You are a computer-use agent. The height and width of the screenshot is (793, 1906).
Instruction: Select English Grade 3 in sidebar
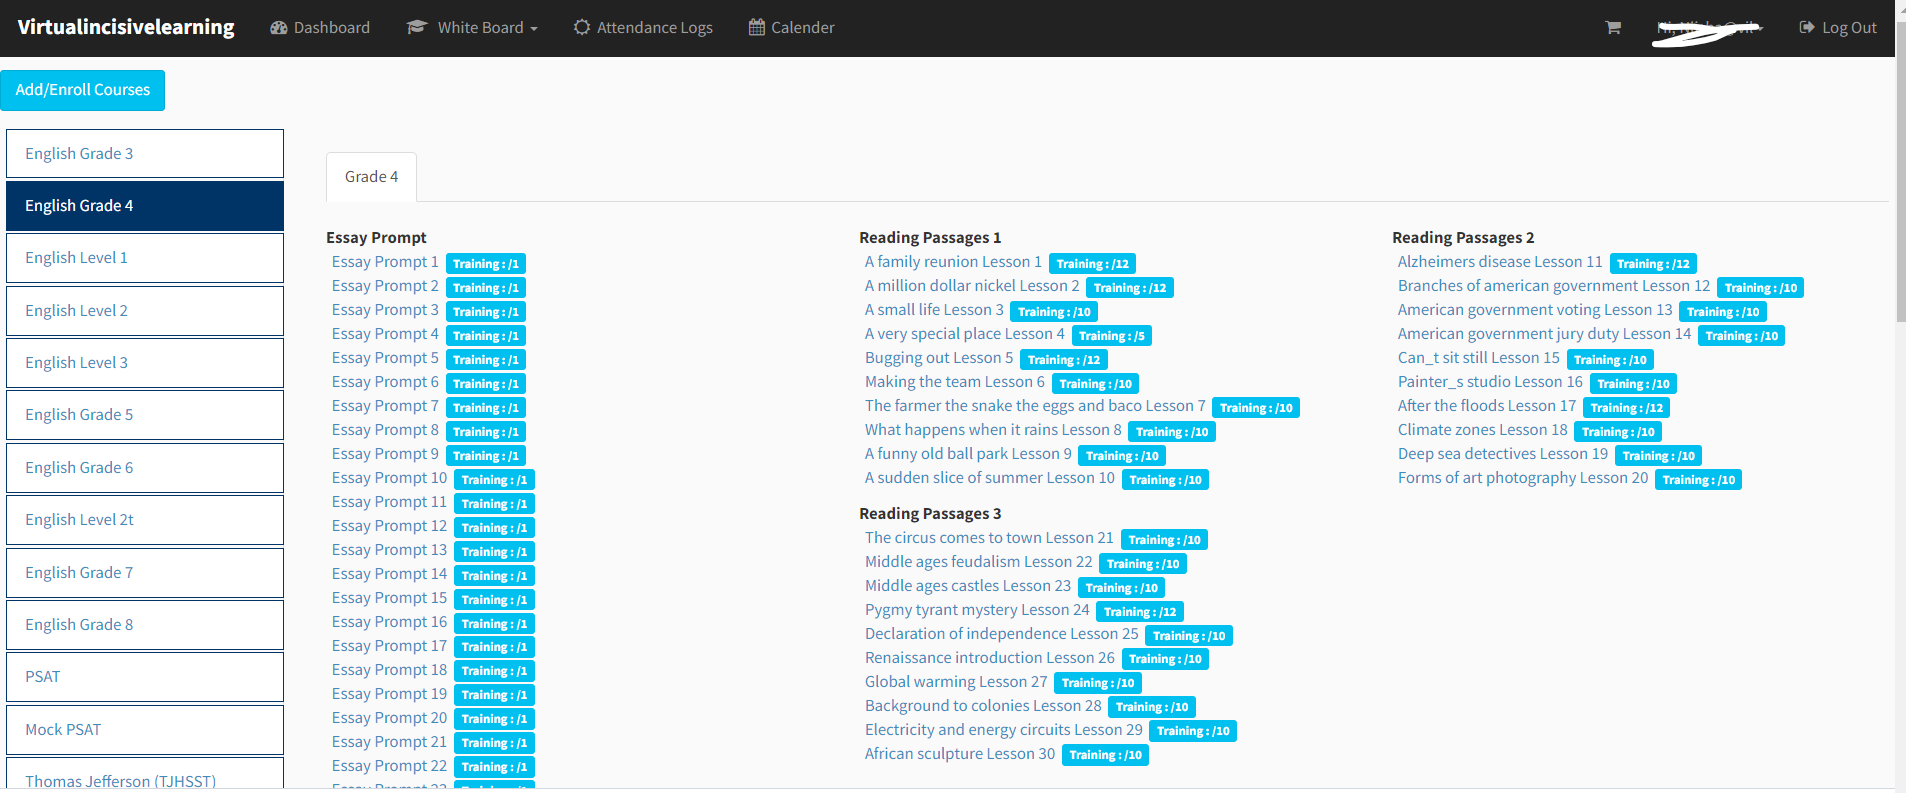coord(145,154)
